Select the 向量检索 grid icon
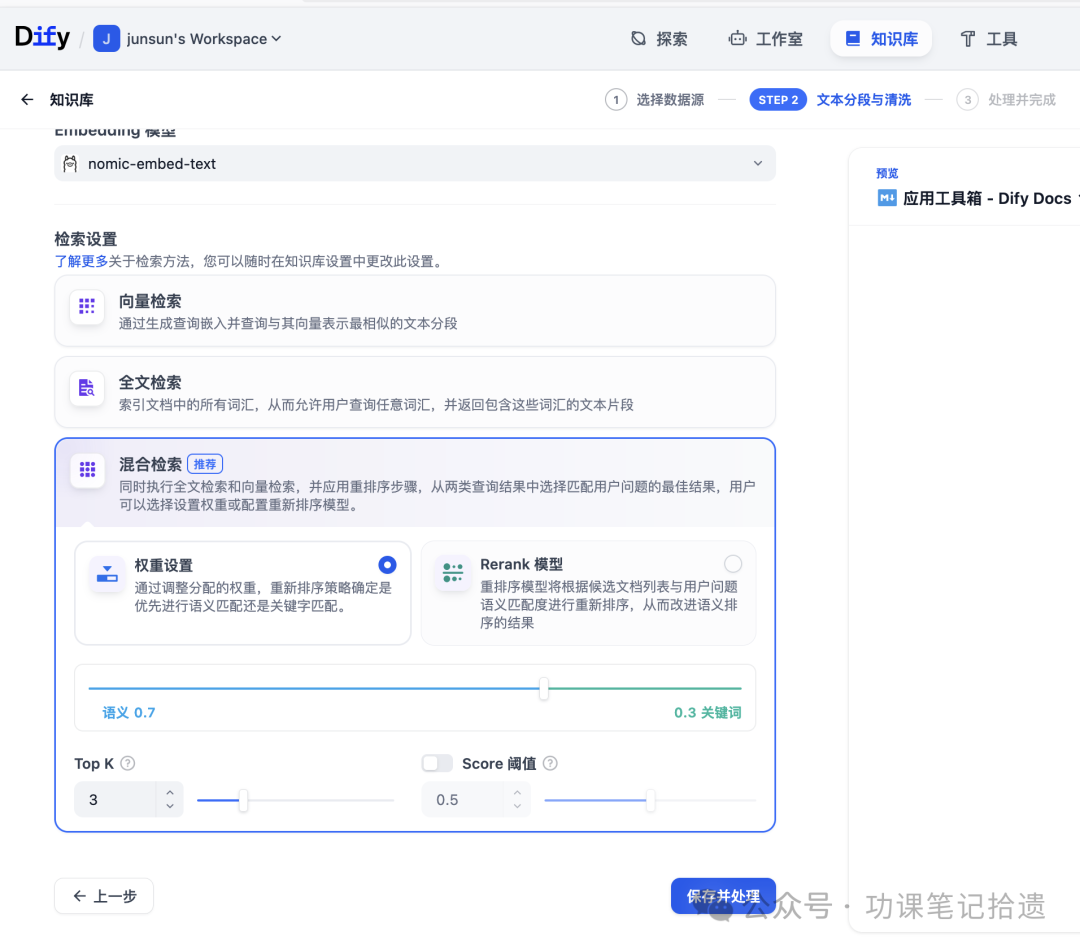This screenshot has width=1080, height=949. click(x=87, y=307)
